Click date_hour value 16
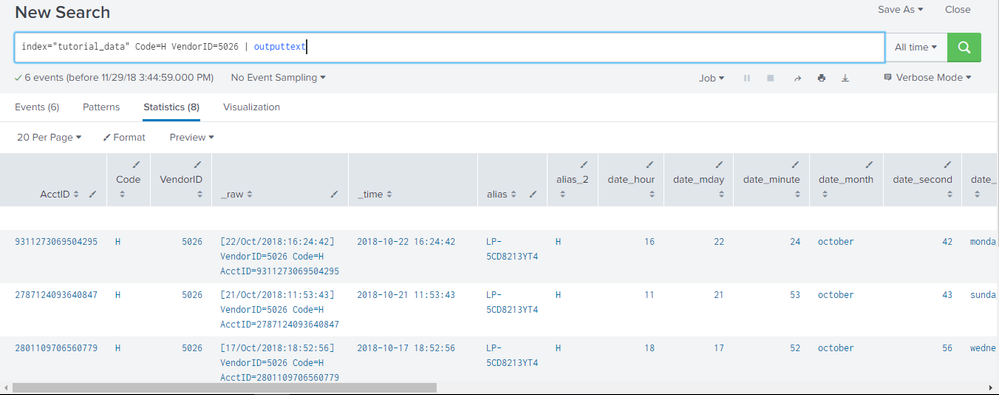Viewport: 999px width, 395px height. click(649, 241)
